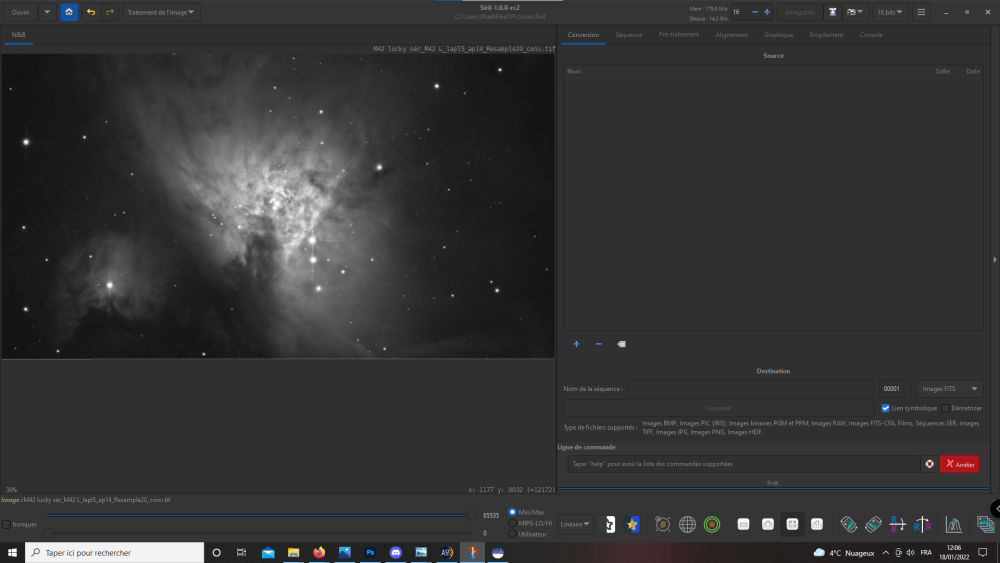Click the Ouvrir button
This screenshot has height=563, width=1000.
[x=21, y=12]
